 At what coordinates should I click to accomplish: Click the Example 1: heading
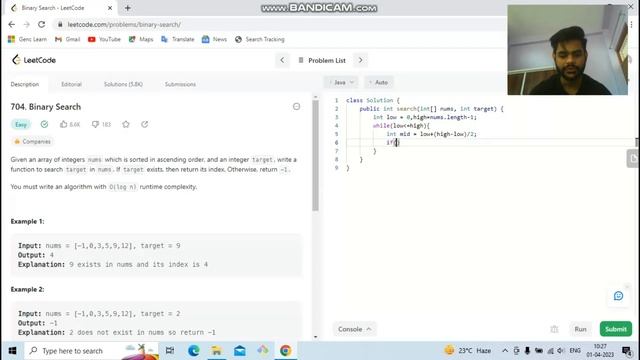point(27,221)
